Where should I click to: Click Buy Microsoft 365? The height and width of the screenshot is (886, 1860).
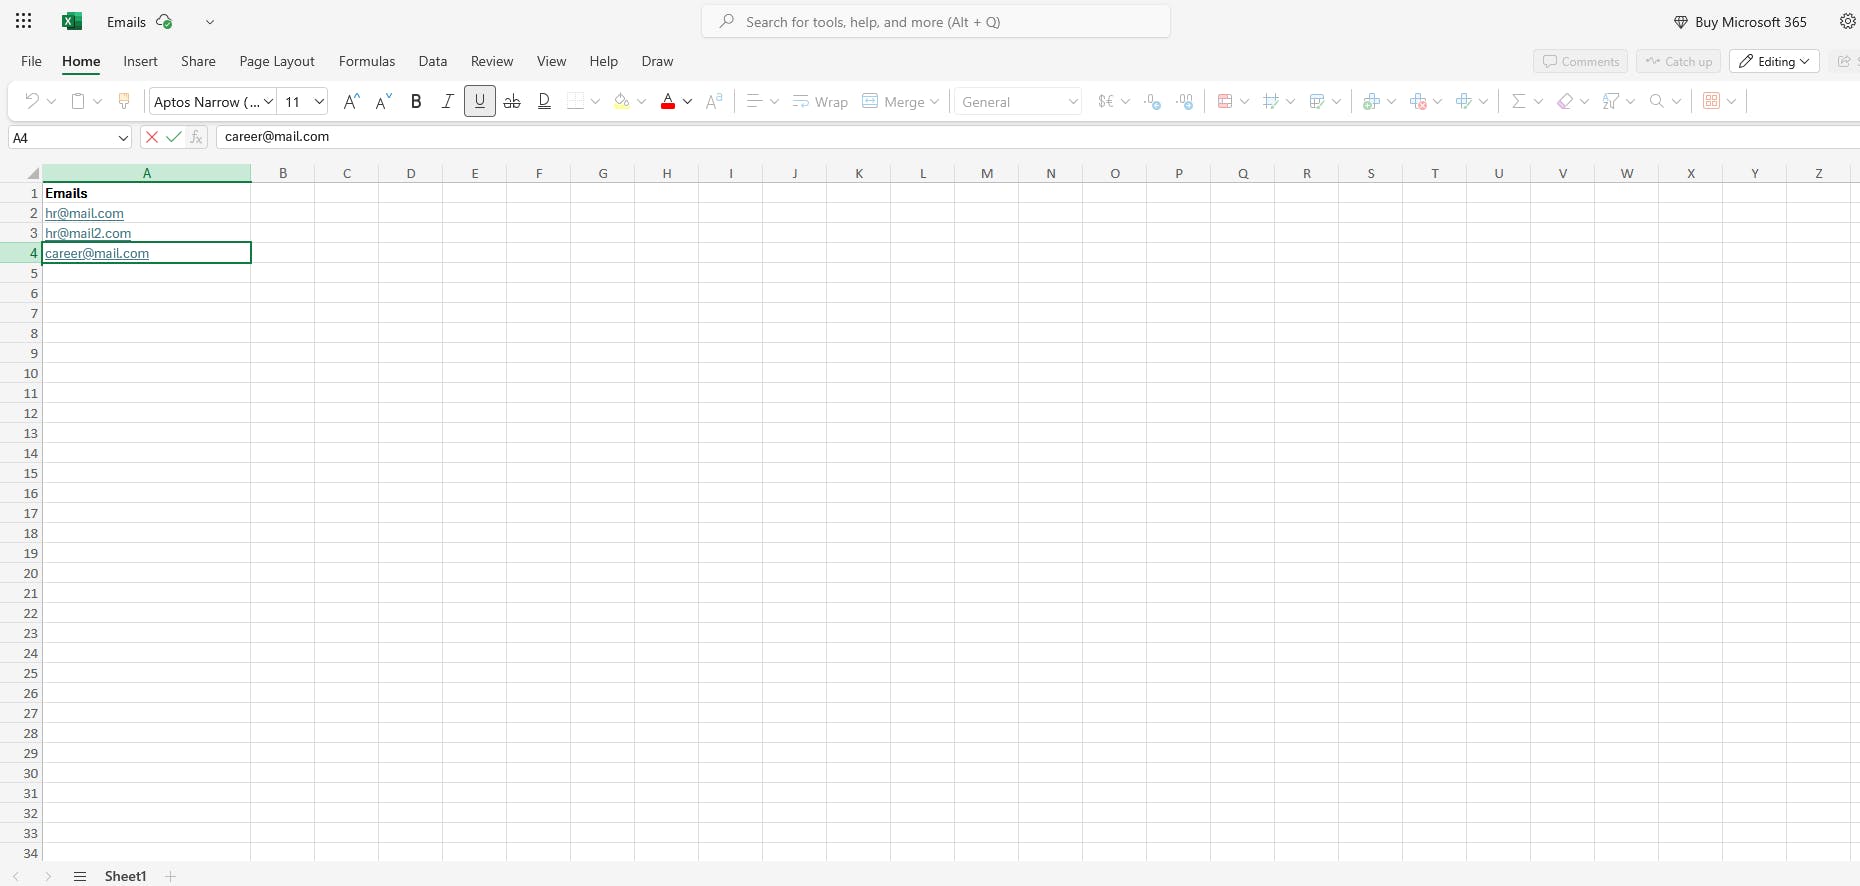click(1740, 21)
